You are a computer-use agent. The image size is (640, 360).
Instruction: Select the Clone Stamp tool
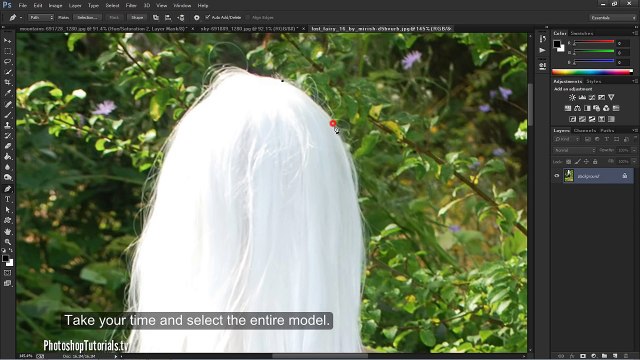(7, 125)
